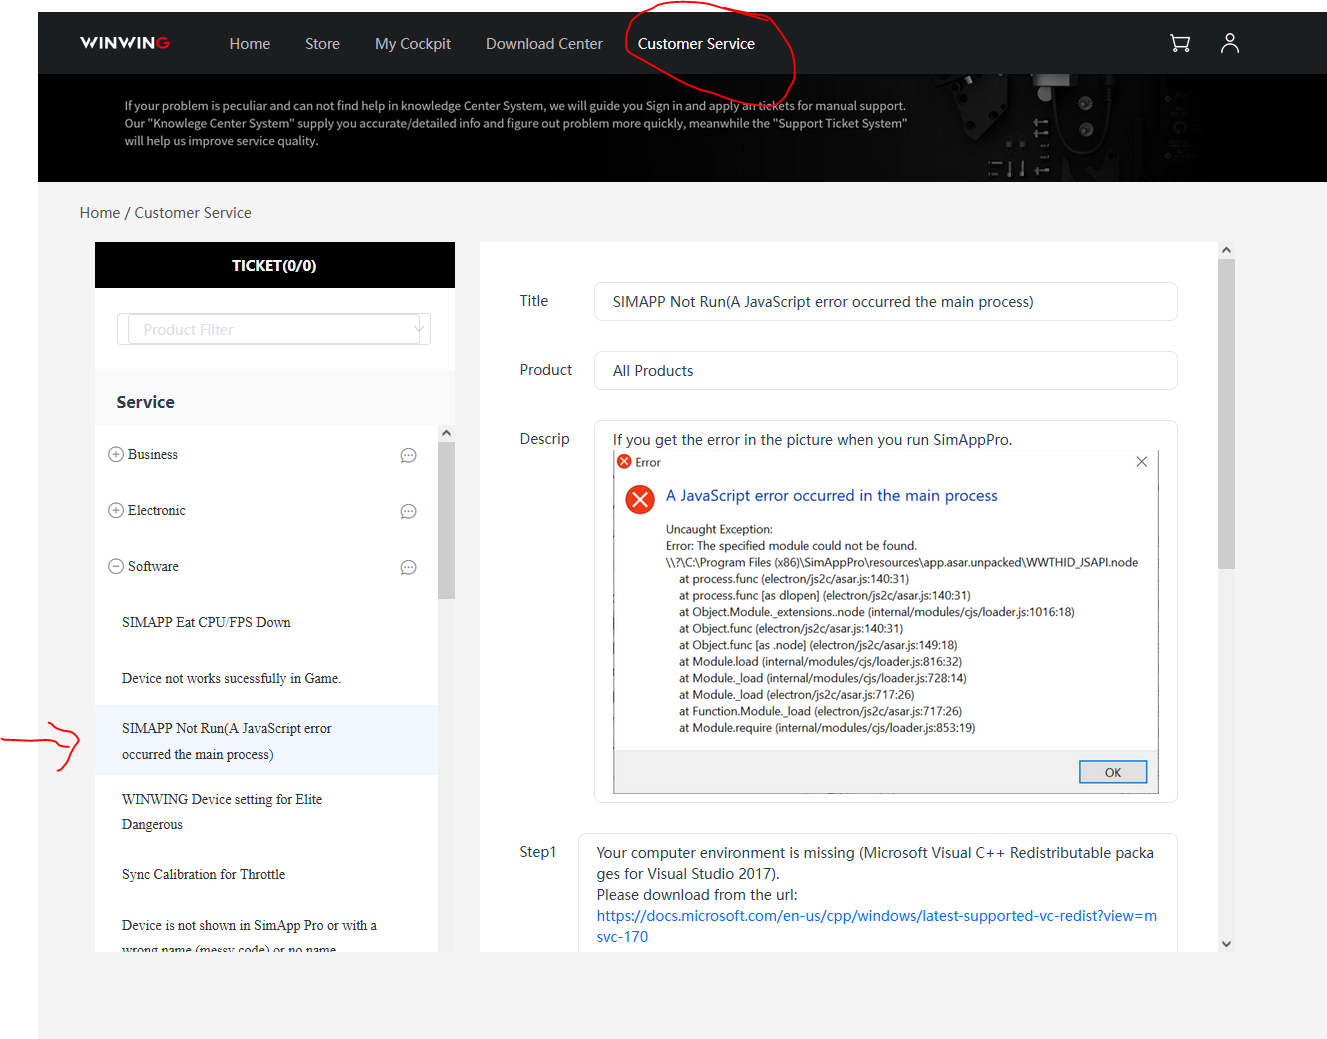Open the shopping cart
Image resolution: width=1327 pixels, height=1039 pixels.
1180,43
